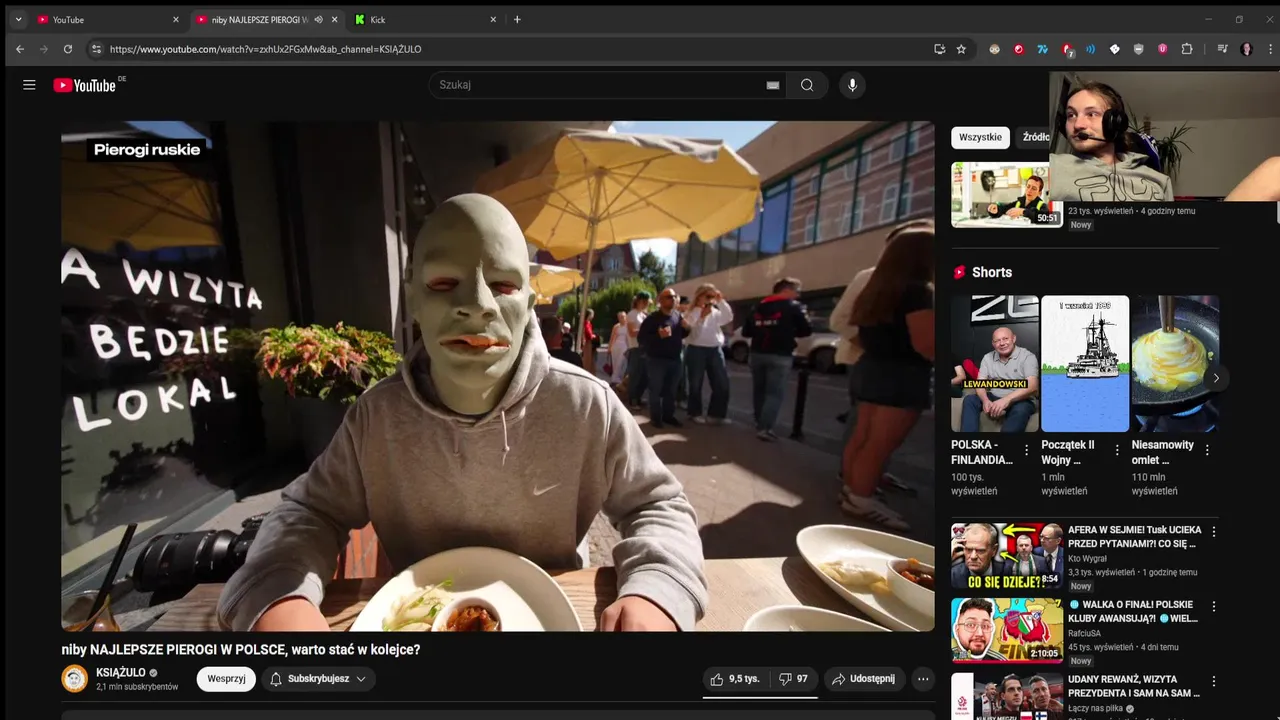Click the Wesprzyj button
The width and height of the screenshot is (1280, 720).
tap(226, 679)
